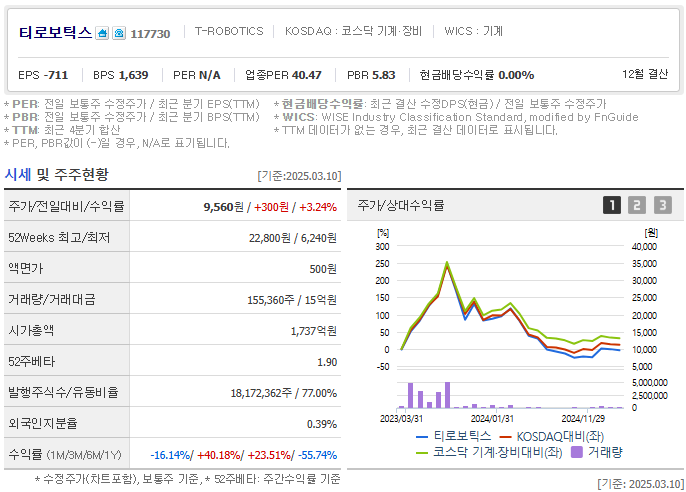686x492 pixels.
Task: Click the chart peak near 250%
Action: pyautogui.click(x=447, y=263)
